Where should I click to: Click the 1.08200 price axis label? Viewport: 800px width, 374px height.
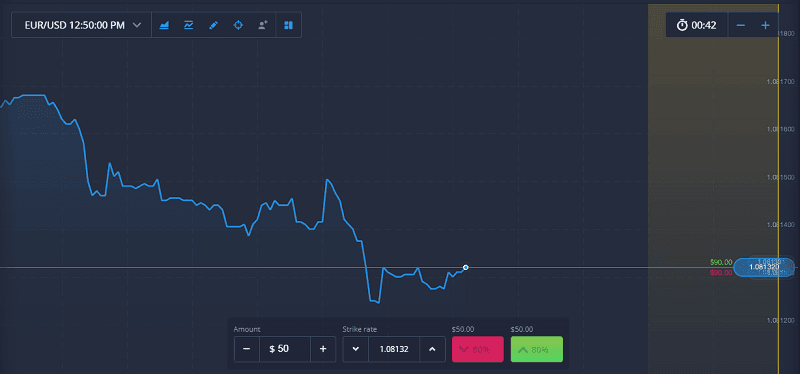781,320
